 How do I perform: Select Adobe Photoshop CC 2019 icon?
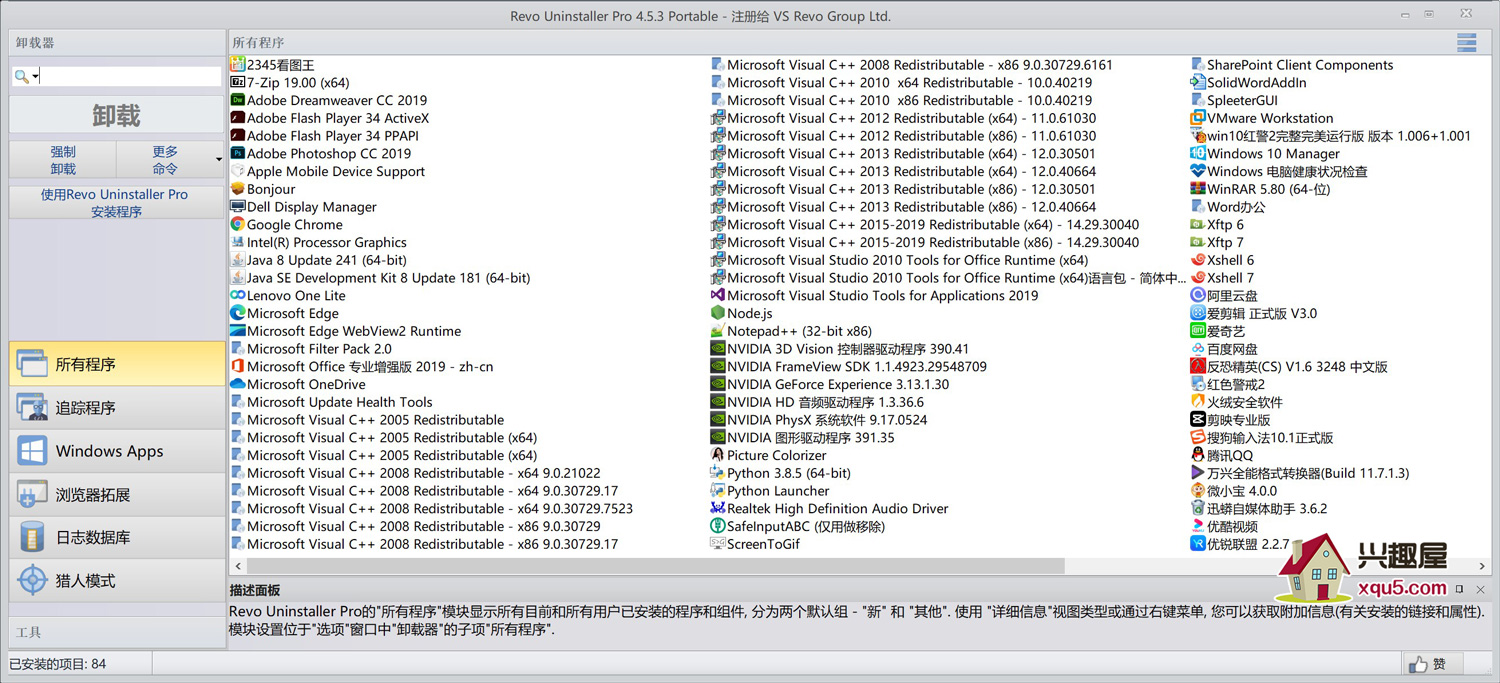pos(238,153)
